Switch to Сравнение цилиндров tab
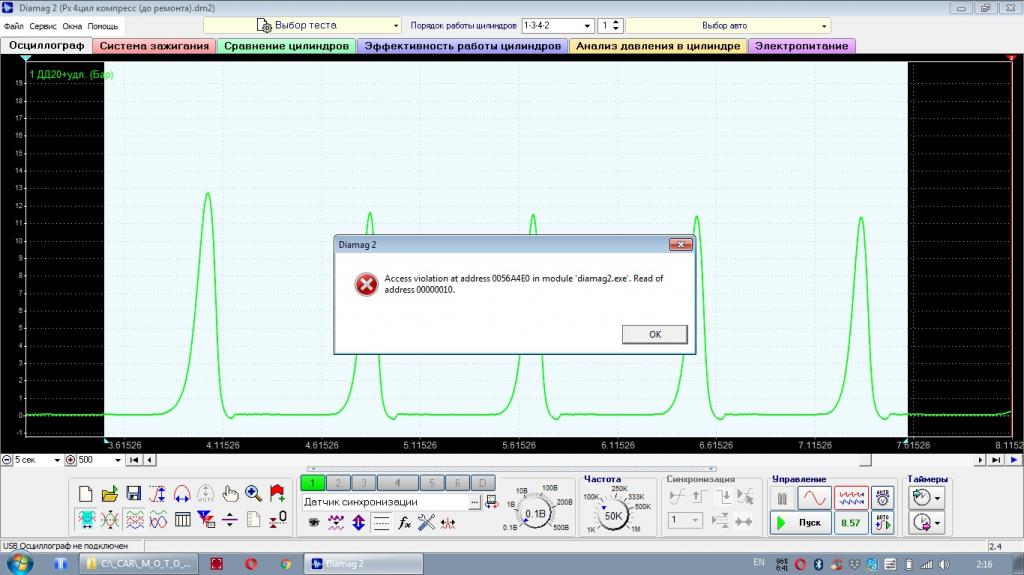This screenshot has height=575, width=1024. tap(287, 46)
